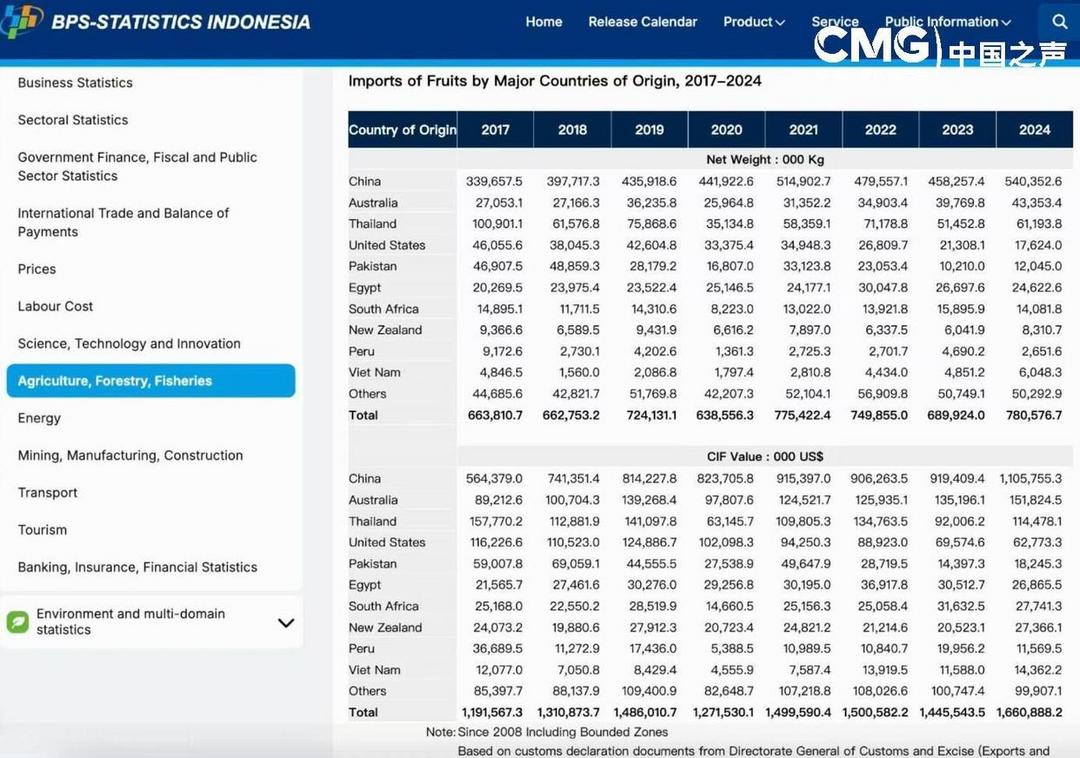Open Business Statistics in sidebar
The width and height of the screenshot is (1080, 758).
coord(75,83)
